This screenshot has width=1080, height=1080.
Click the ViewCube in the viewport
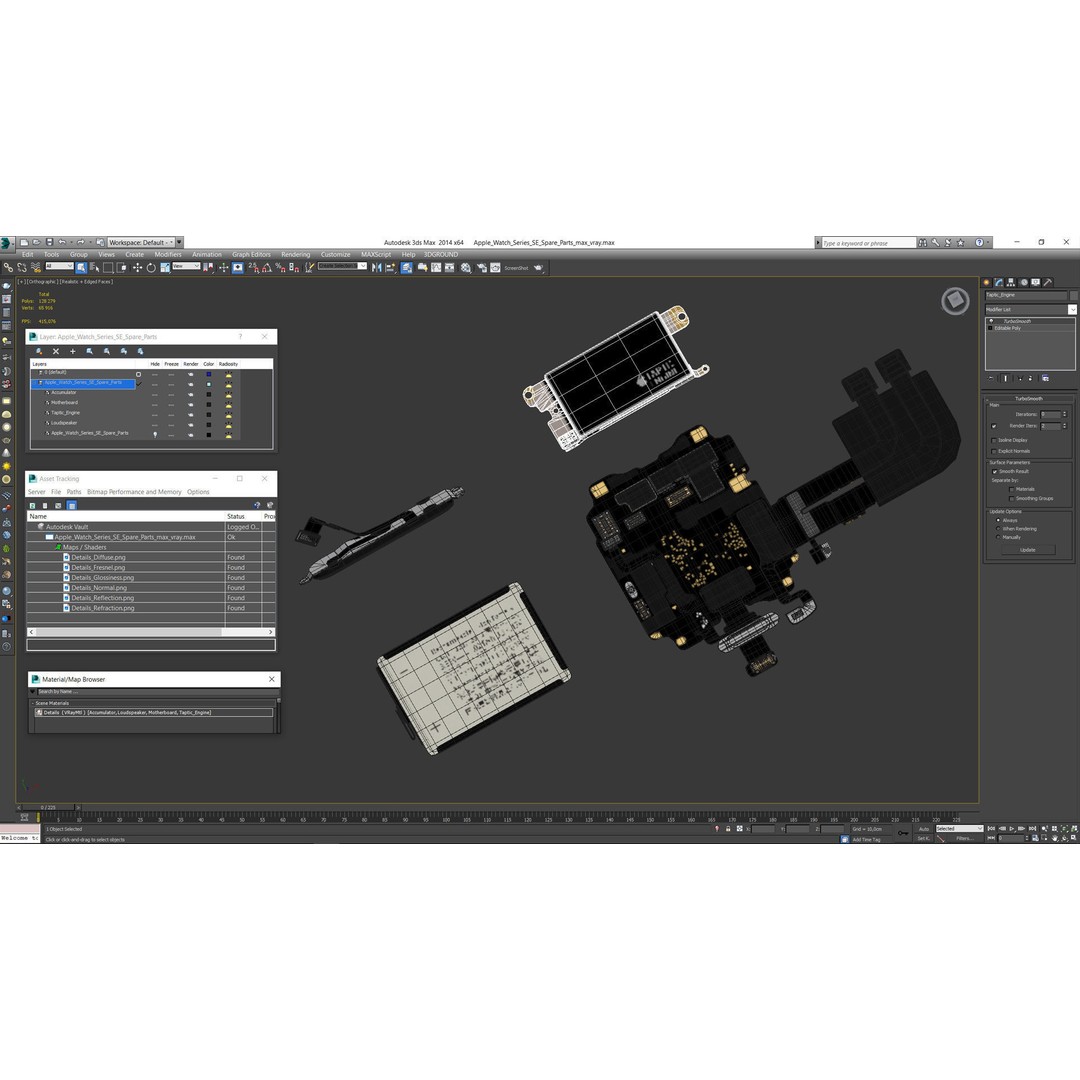tap(955, 301)
